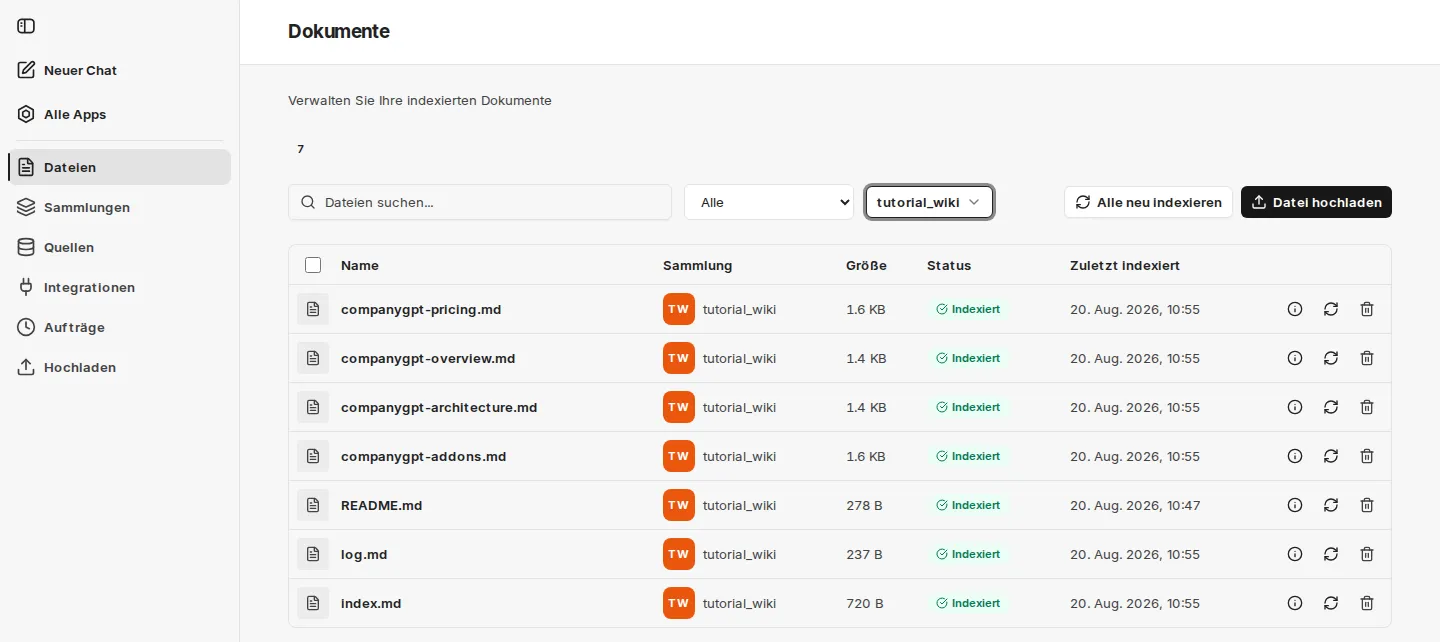
Task: Open file companygpt-architecture.md
Action: point(439,407)
